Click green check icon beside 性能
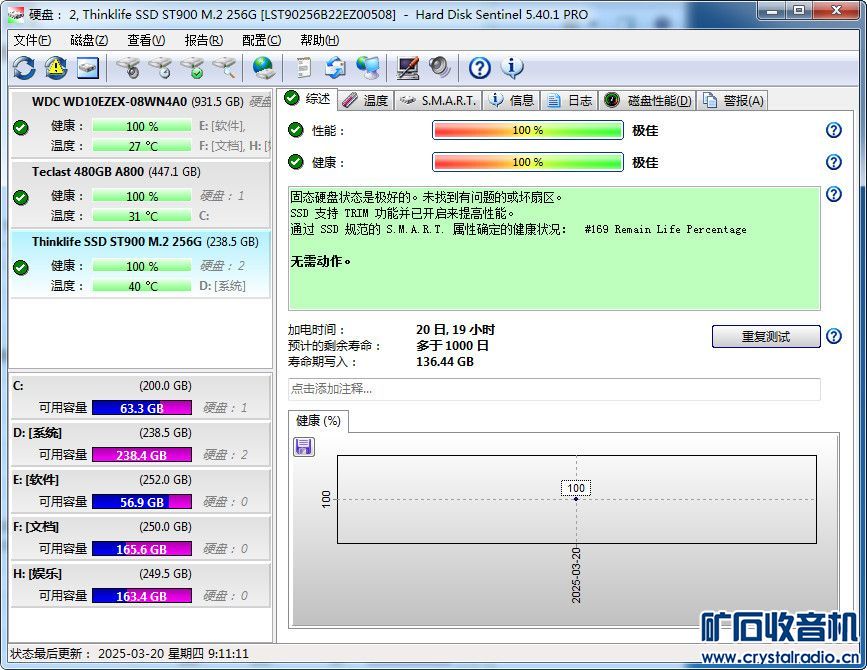This screenshot has height=670, width=867. 296,130
